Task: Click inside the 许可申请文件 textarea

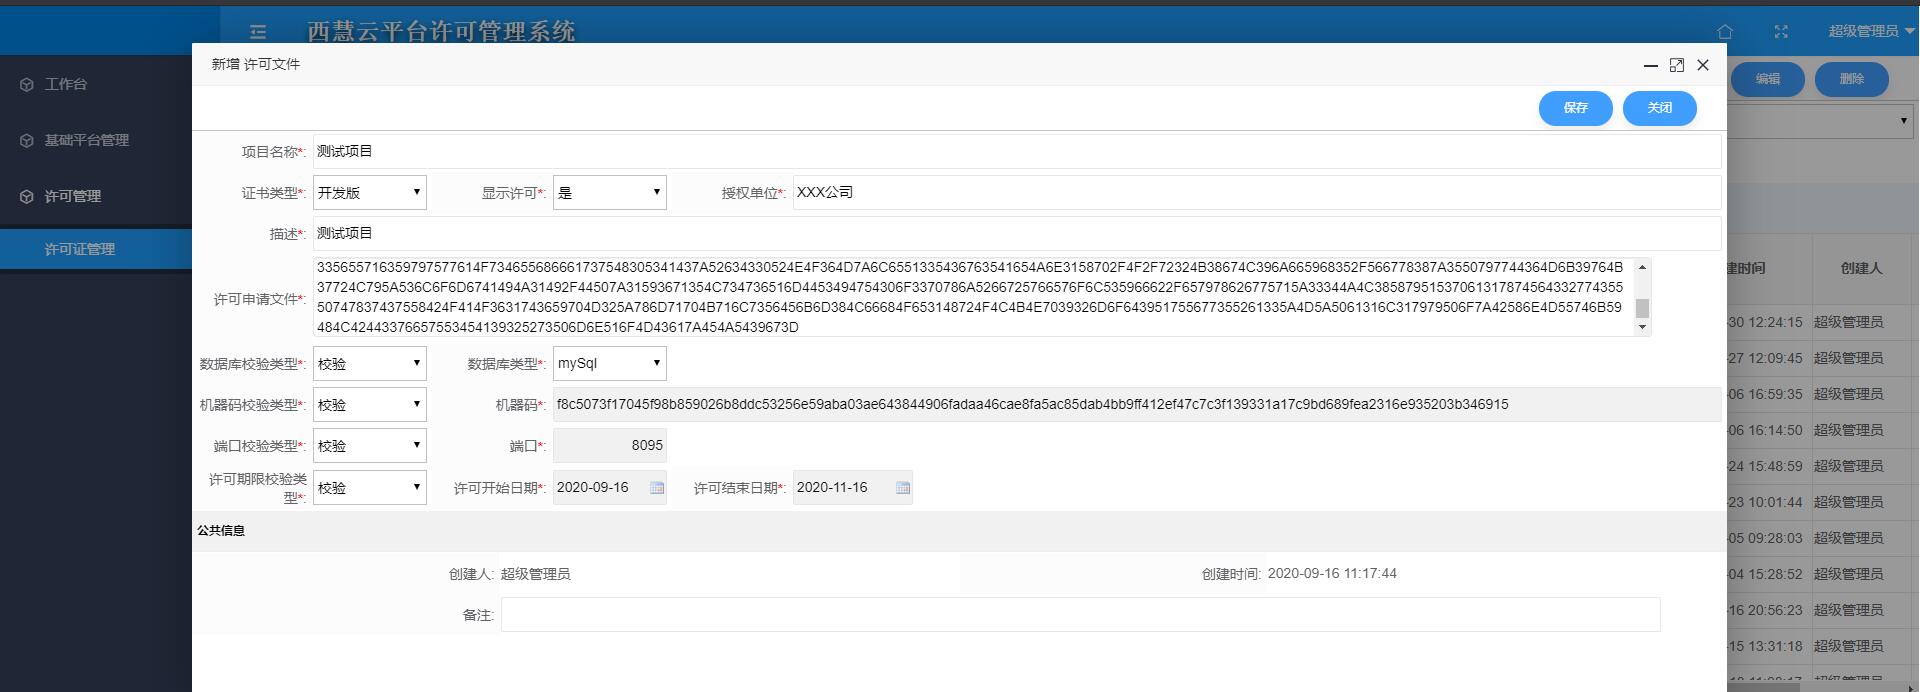Action: pyautogui.click(x=973, y=297)
